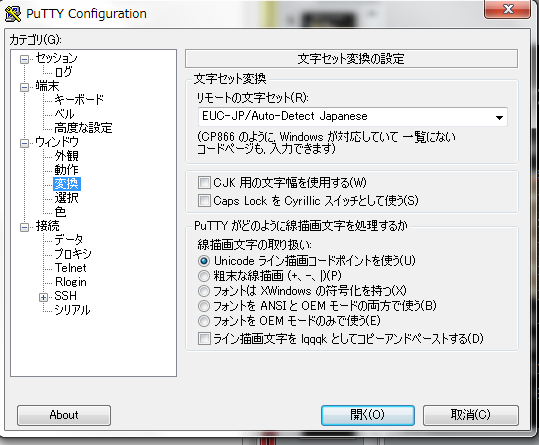
Task: Collapse the ウィンドウ tree node
Action: coord(24,143)
